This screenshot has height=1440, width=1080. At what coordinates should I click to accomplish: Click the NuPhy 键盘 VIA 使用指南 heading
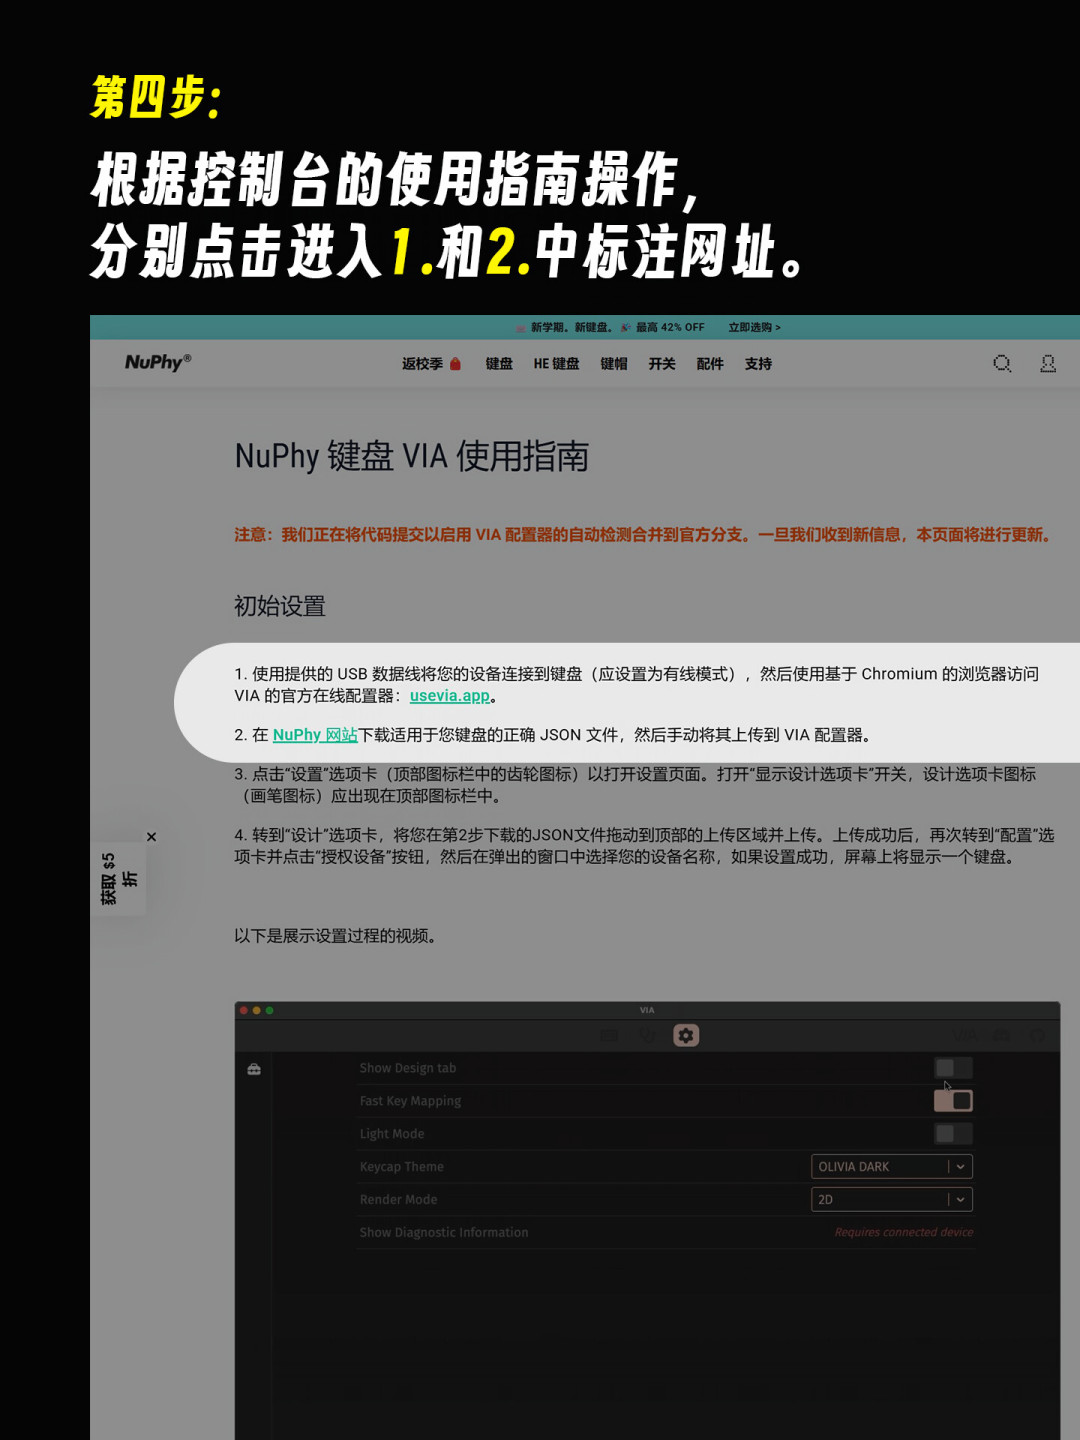[412, 457]
